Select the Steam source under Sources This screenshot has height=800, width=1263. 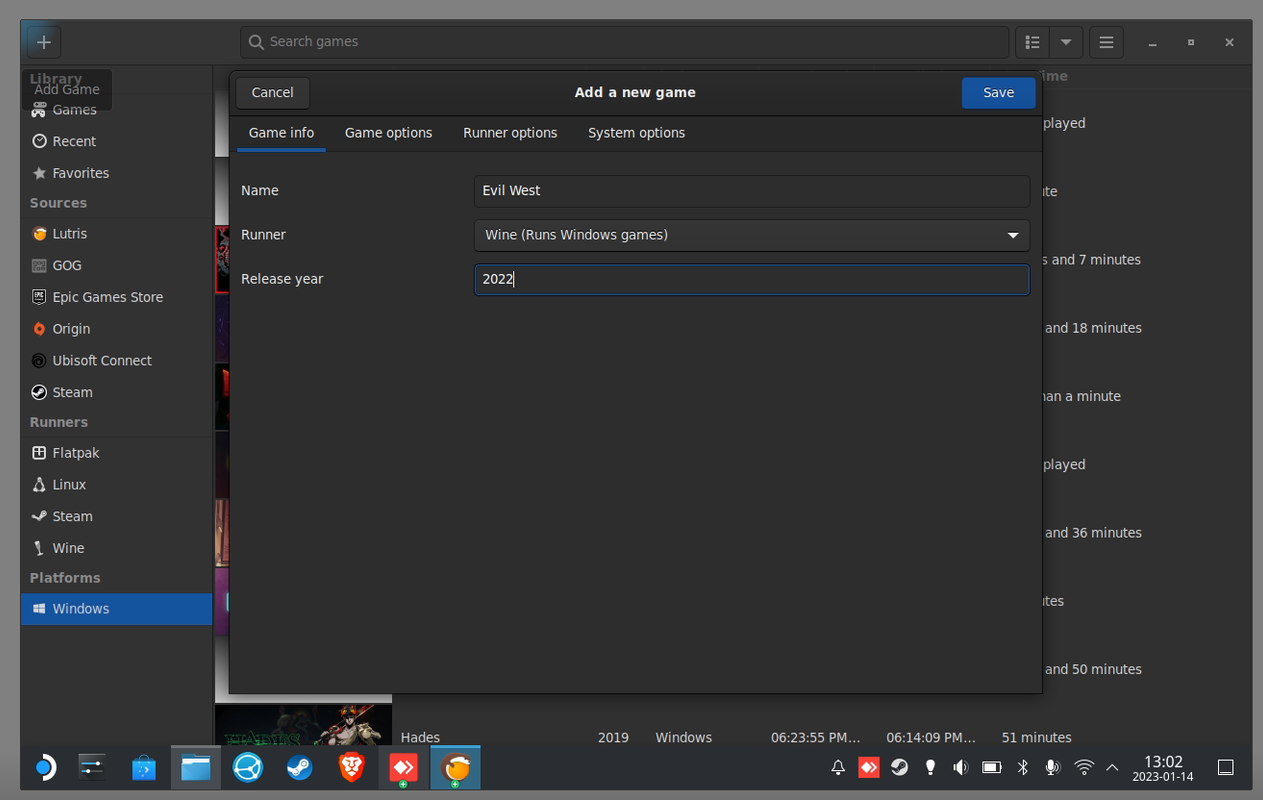116,393
